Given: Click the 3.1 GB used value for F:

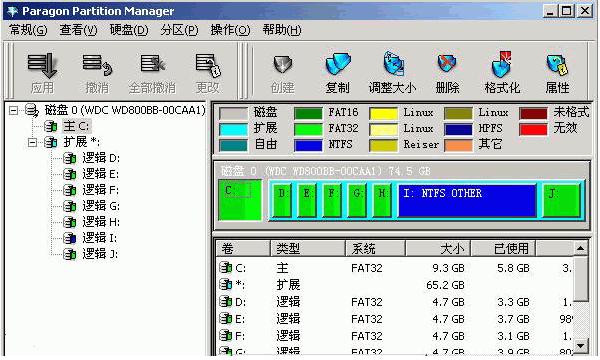Looking at the screenshot, I should tap(513, 336).
